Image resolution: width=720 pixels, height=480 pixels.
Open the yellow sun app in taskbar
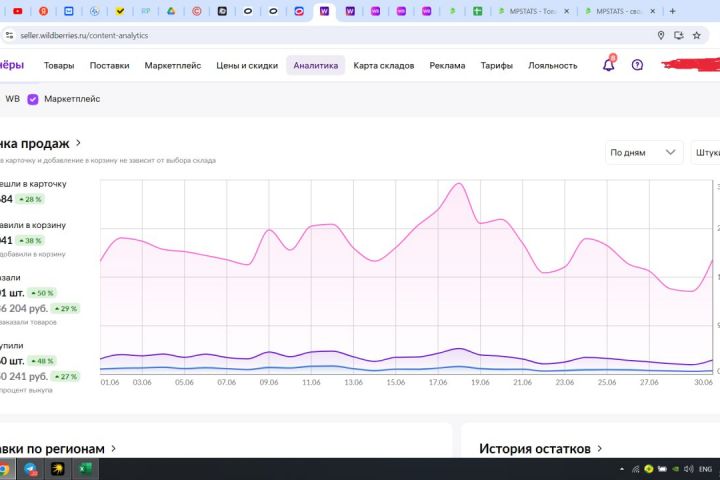(57, 469)
